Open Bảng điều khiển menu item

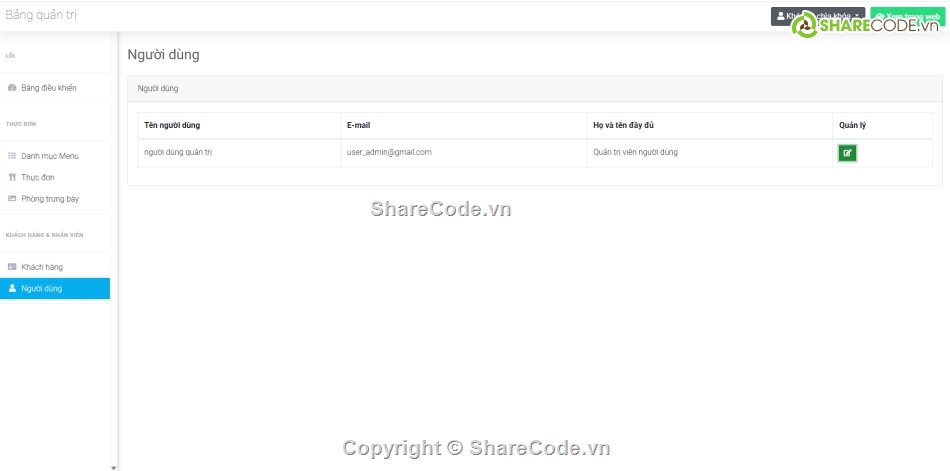pos(48,88)
